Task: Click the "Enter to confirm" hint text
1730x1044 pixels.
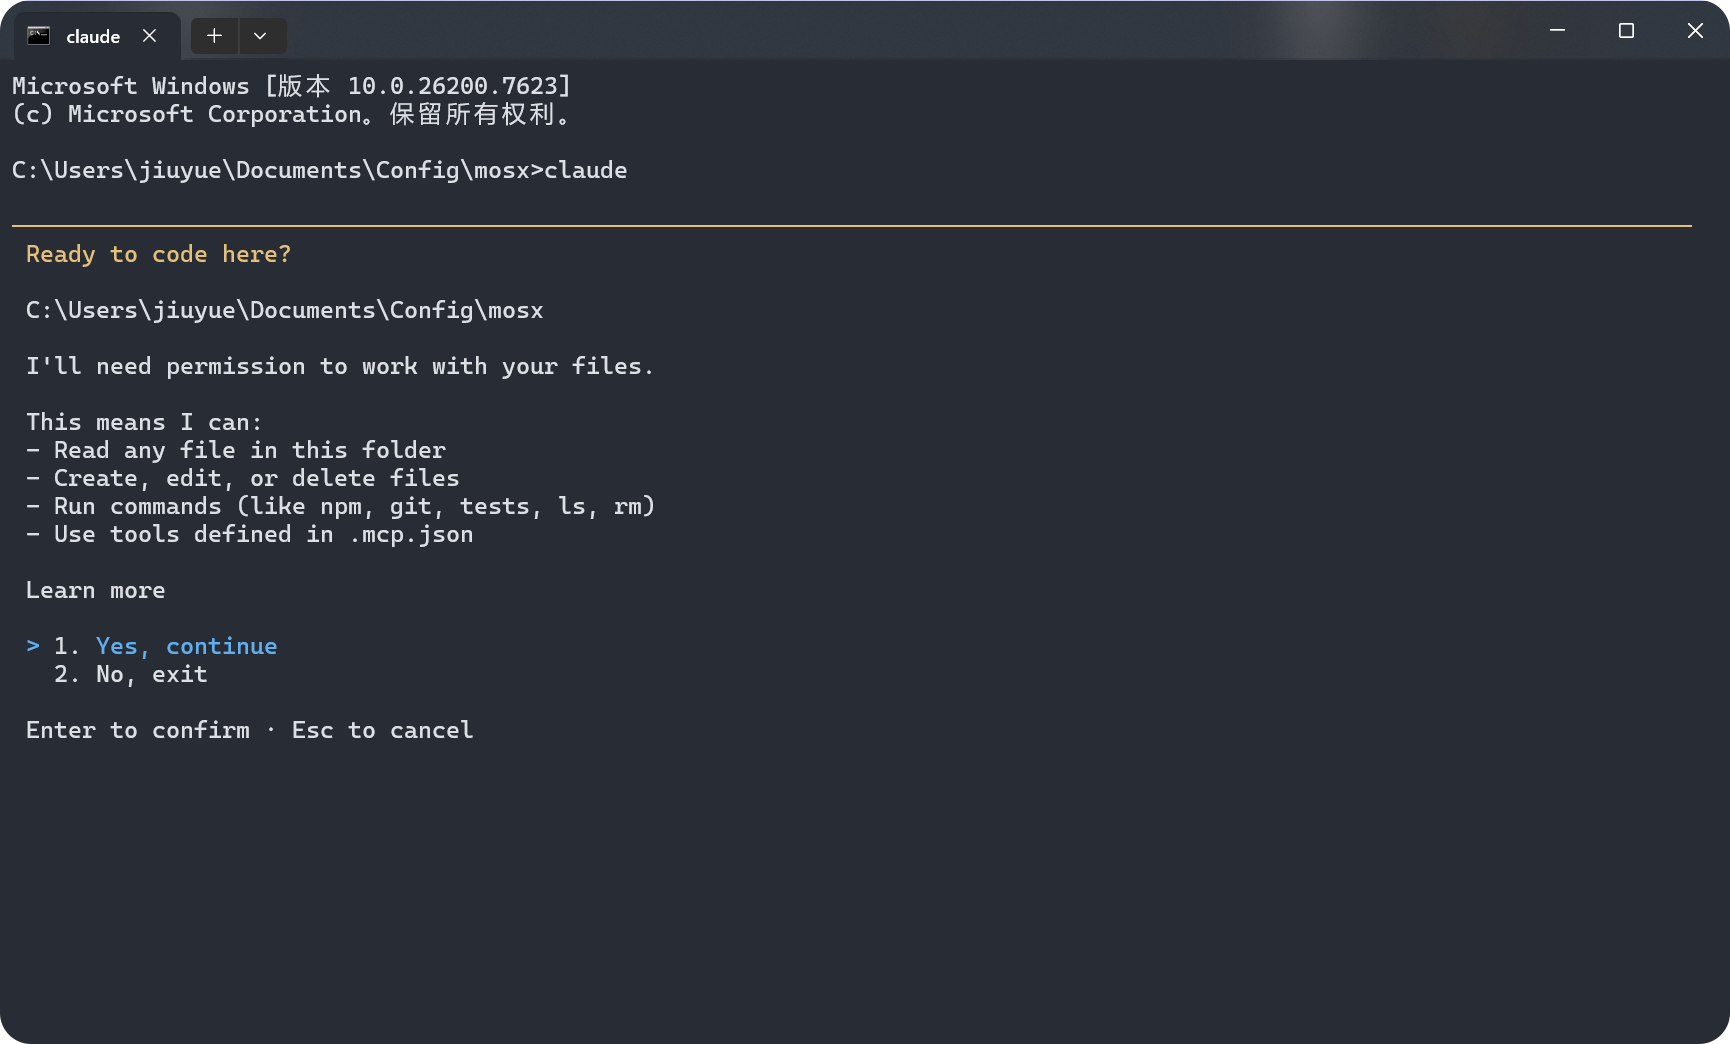Action: pyautogui.click(x=138, y=730)
